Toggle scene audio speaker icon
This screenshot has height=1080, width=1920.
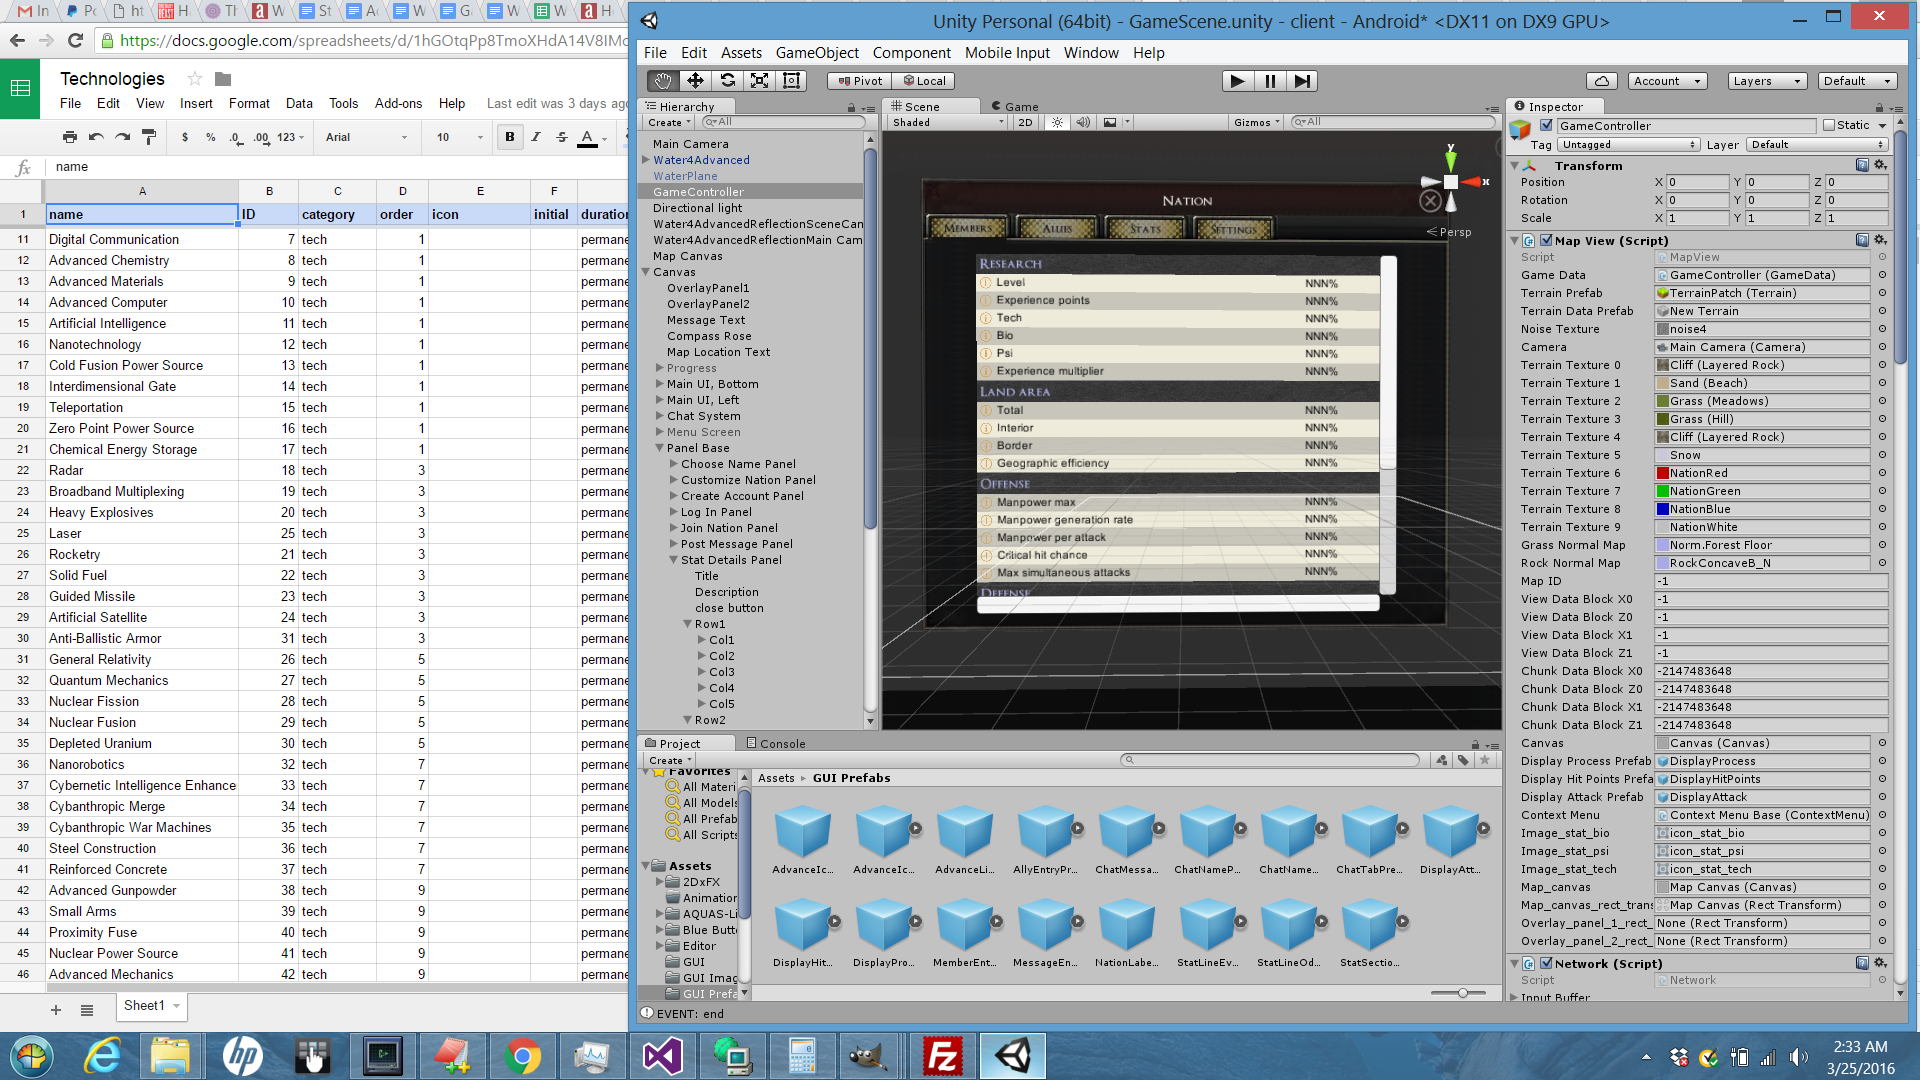1083,122
